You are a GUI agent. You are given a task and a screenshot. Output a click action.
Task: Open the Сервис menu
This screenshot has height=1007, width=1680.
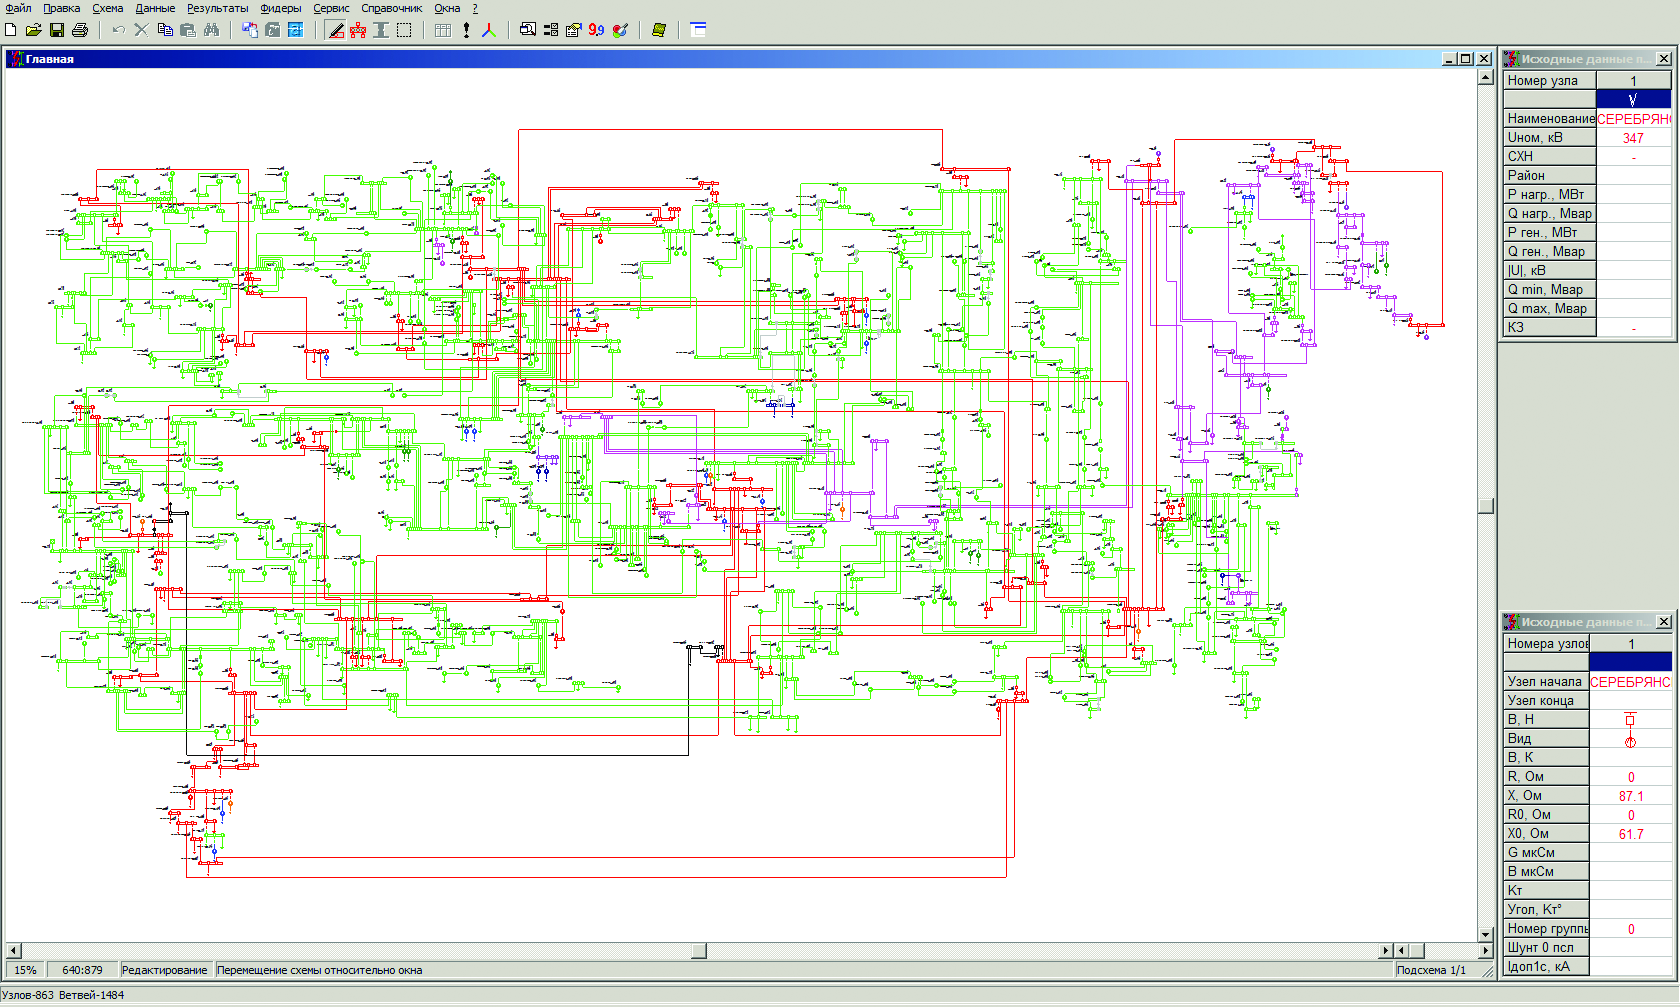[x=331, y=8]
